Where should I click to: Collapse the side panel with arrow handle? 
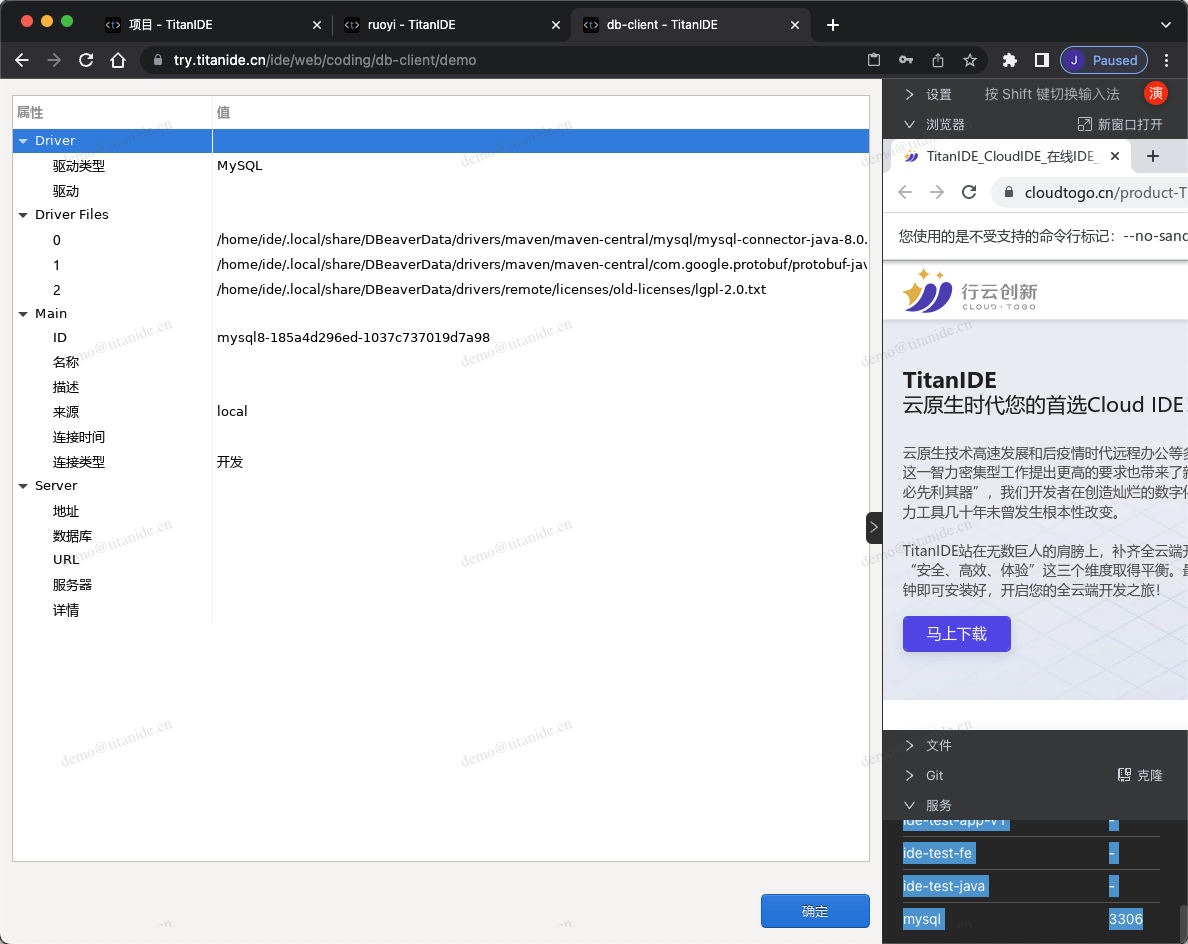pyautogui.click(x=873, y=527)
